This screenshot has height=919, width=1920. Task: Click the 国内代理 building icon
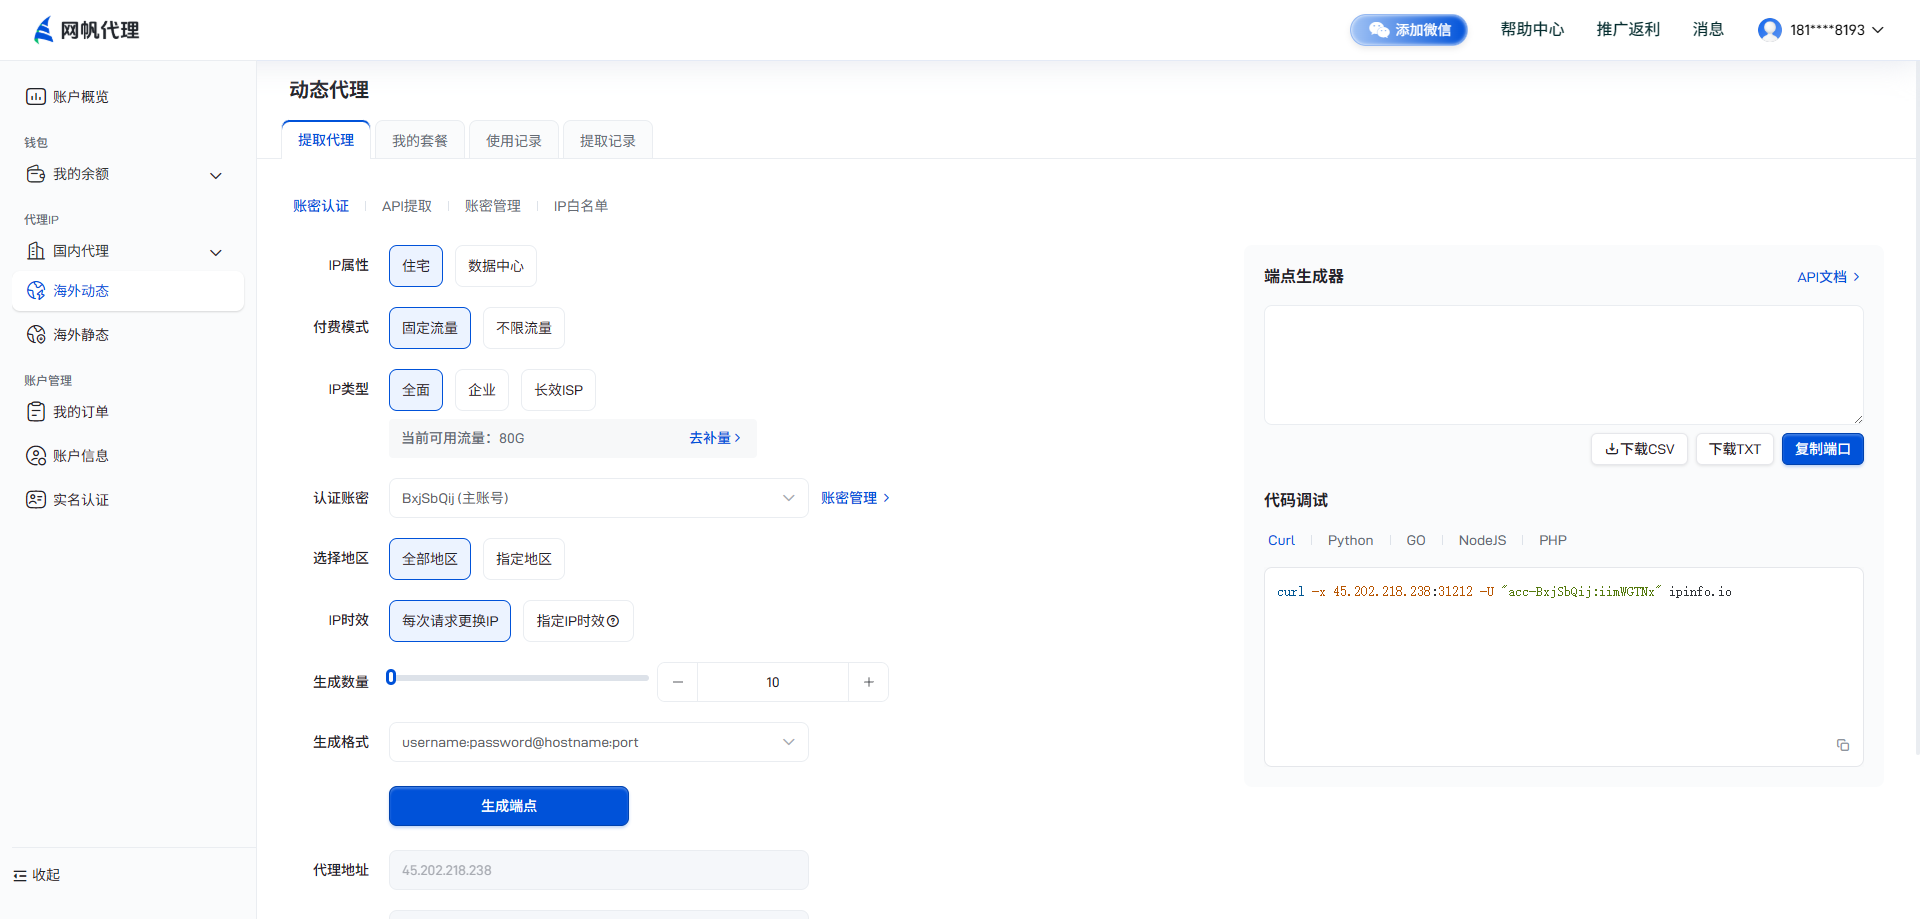pos(36,251)
